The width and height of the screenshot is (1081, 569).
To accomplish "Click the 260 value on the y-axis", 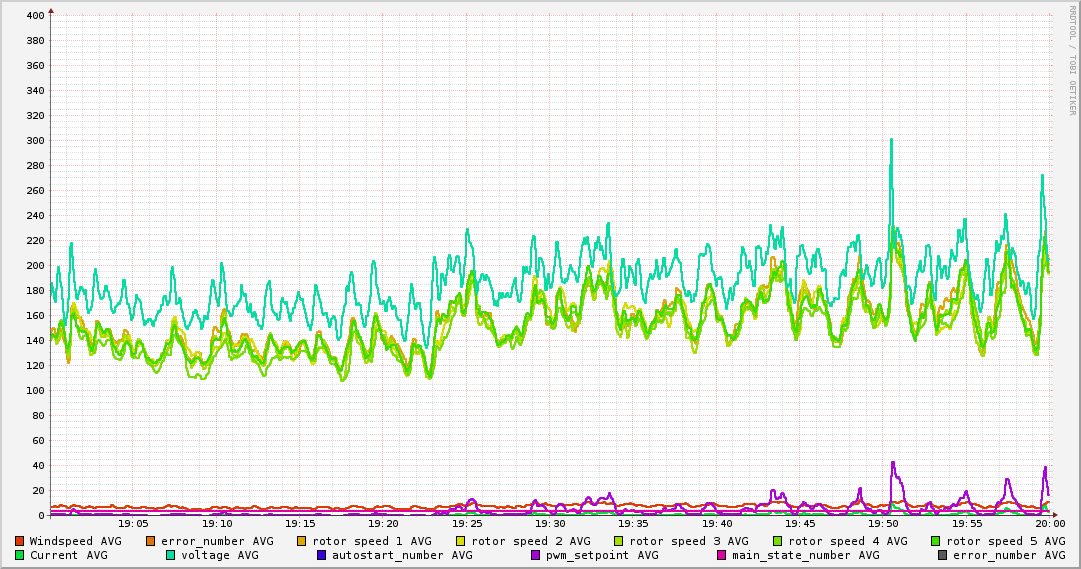I will (35, 190).
